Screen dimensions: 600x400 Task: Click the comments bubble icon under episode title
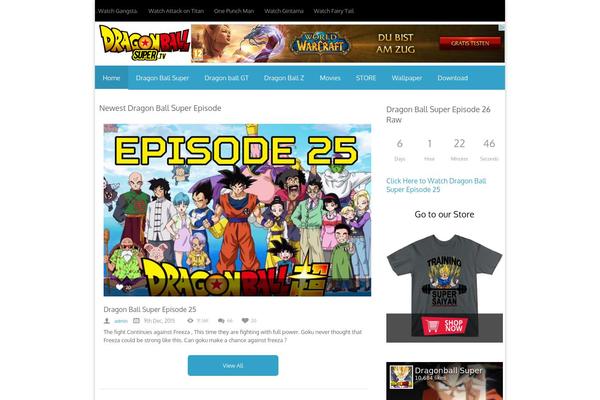coord(221,321)
